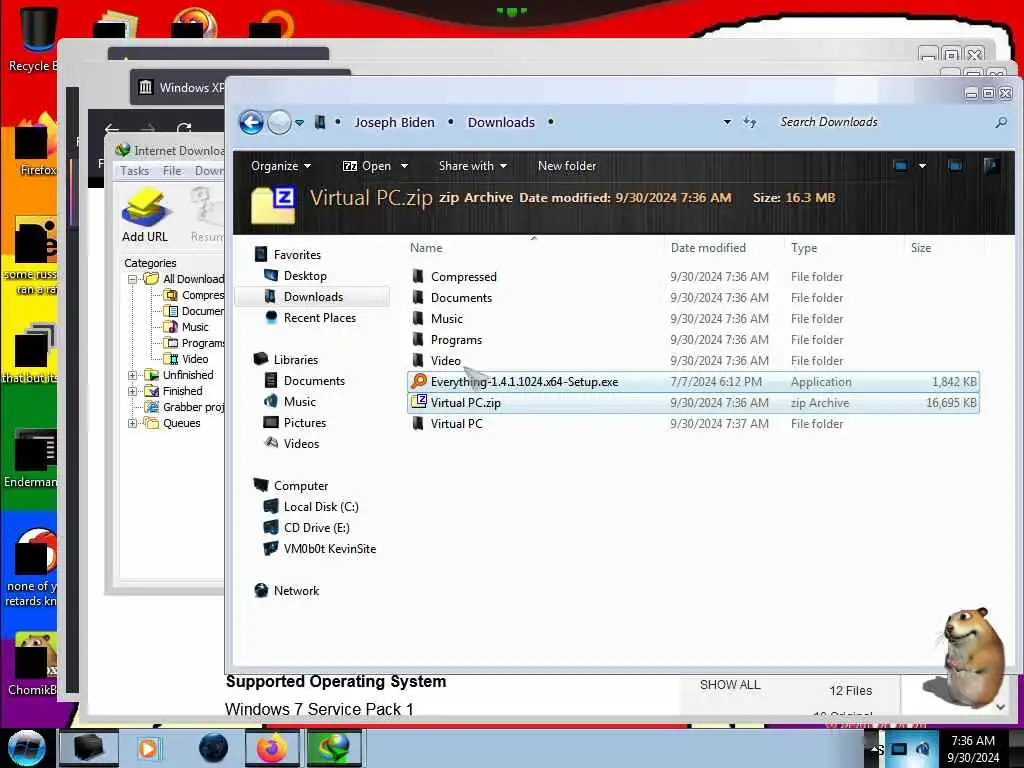Click the Internet Download Manager taskbar button

click(333, 748)
